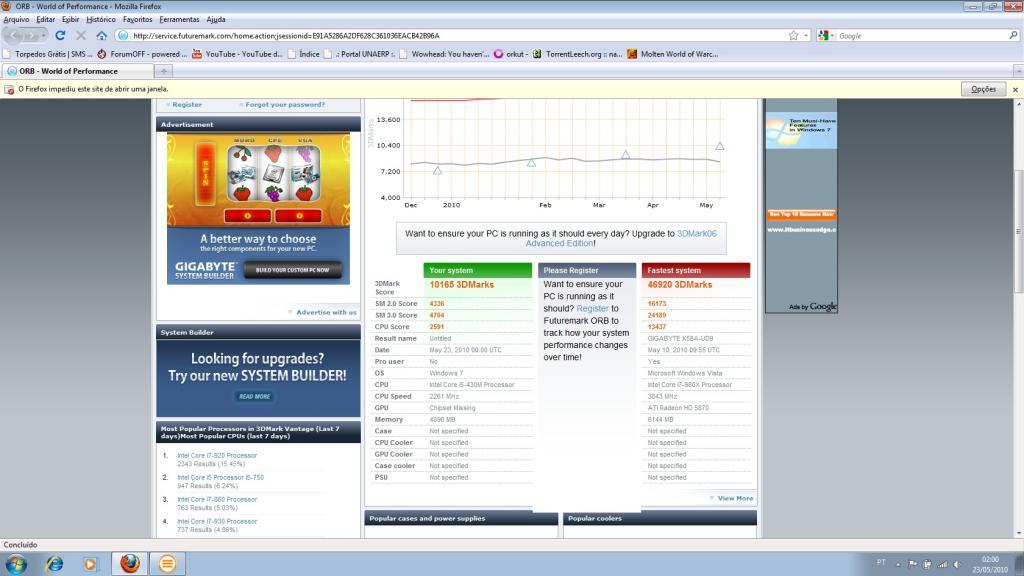The image size is (1024, 576).
Task: Open Portal UNAERP bookmark
Action: 359,54
